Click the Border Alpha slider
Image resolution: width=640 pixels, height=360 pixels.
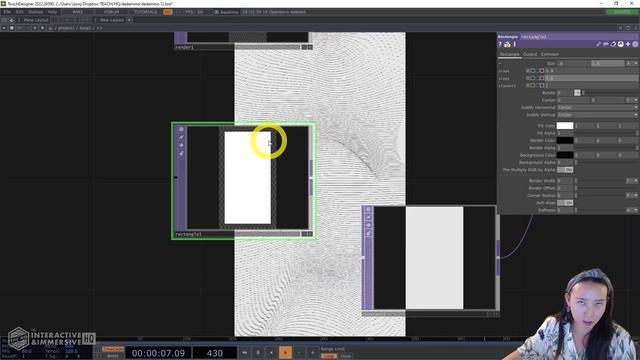[x=606, y=148]
